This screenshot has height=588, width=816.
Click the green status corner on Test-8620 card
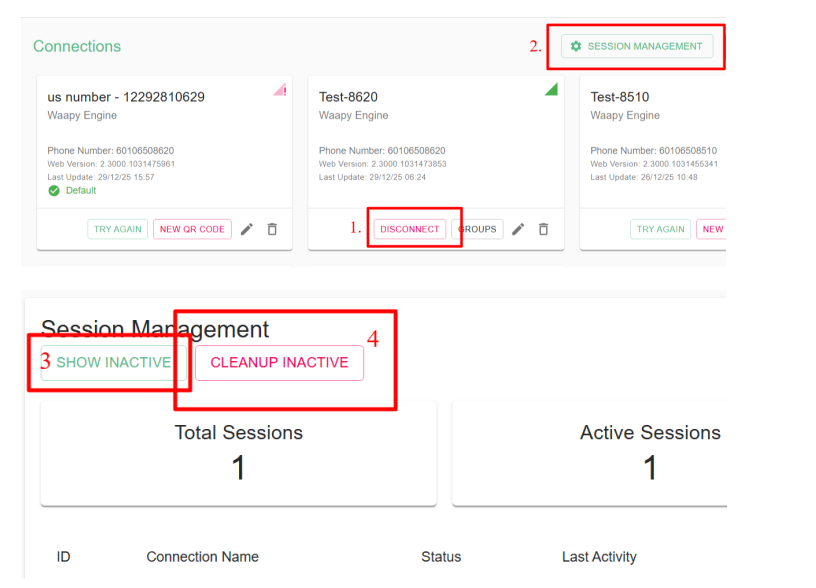(x=551, y=90)
